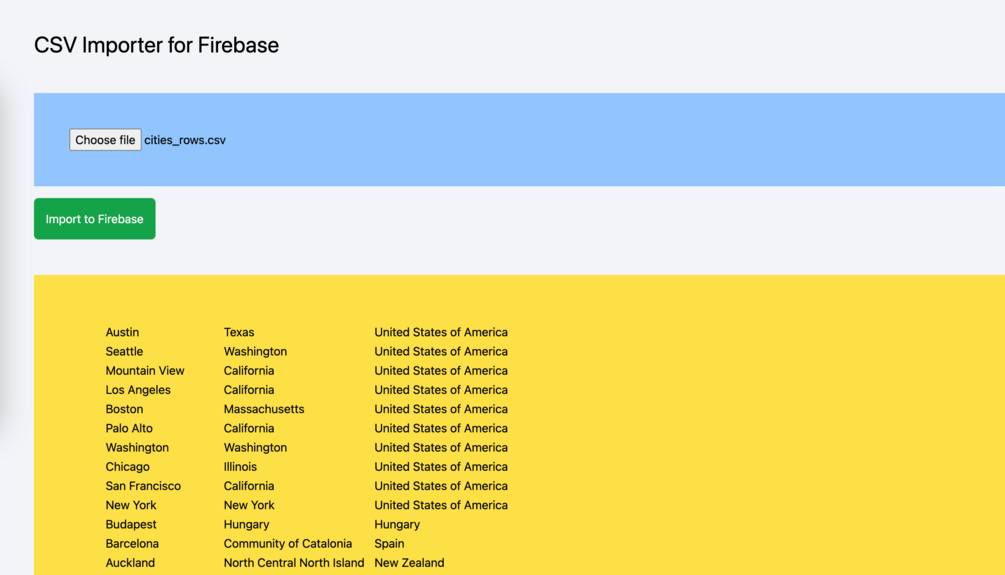Click the Auckland city cell
This screenshot has height=575, width=1005.
tap(130, 563)
